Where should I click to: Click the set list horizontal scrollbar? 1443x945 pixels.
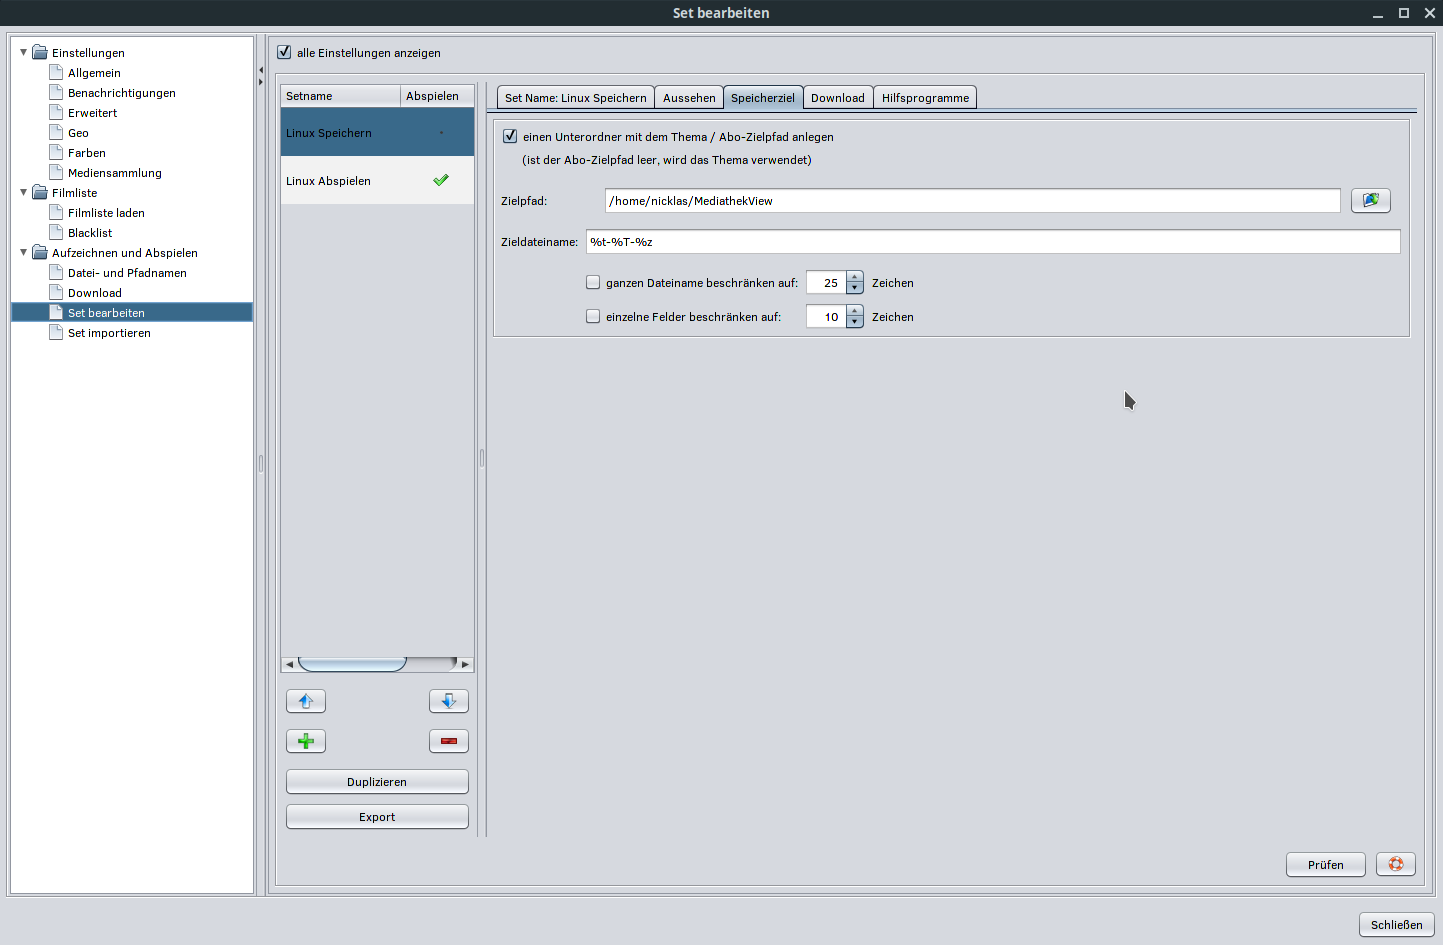click(352, 664)
